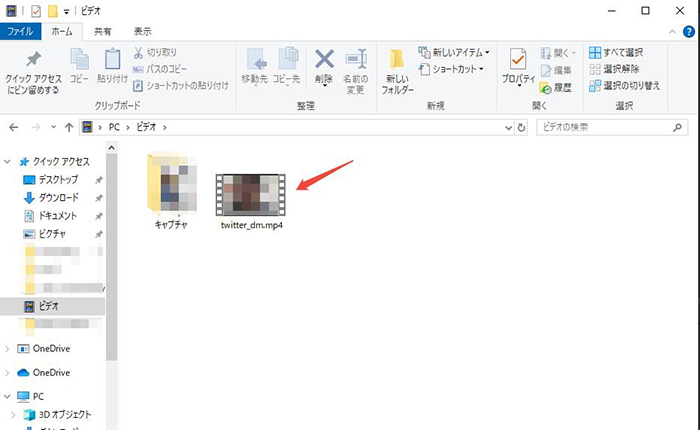Refresh the address bar location
The height and width of the screenshot is (430, 700).
pyautogui.click(x=521, y=127)
